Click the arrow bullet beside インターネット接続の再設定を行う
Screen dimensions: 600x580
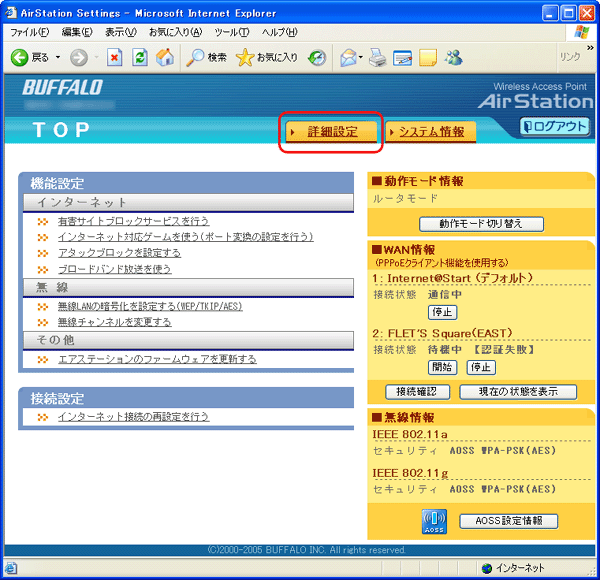pyautogui.click(x=43, y=417)
